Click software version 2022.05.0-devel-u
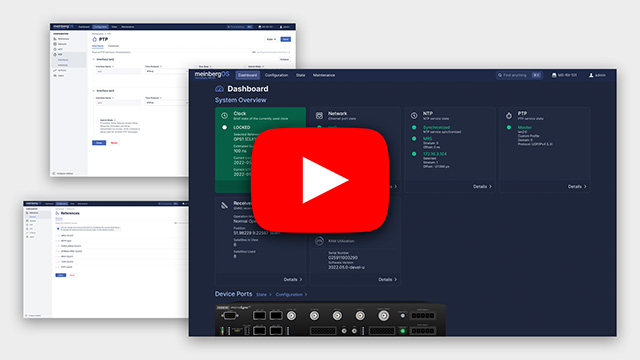Image resolution: width=640 pixels, height=360 pixels. click(347, 267)
